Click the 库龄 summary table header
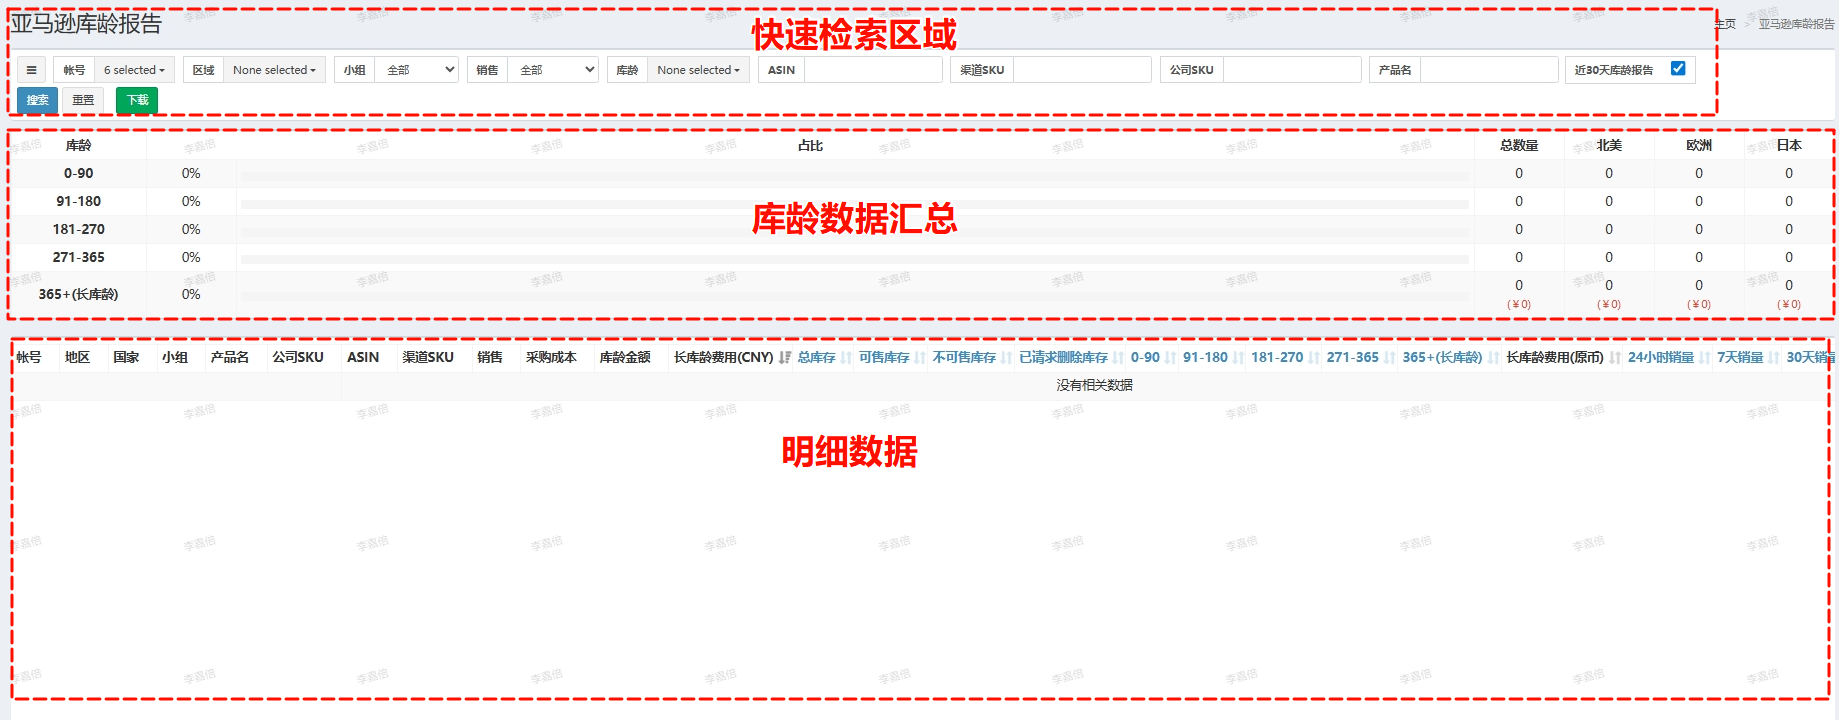The height and width of the screenshot is (720, 1839). pos(78,145)
